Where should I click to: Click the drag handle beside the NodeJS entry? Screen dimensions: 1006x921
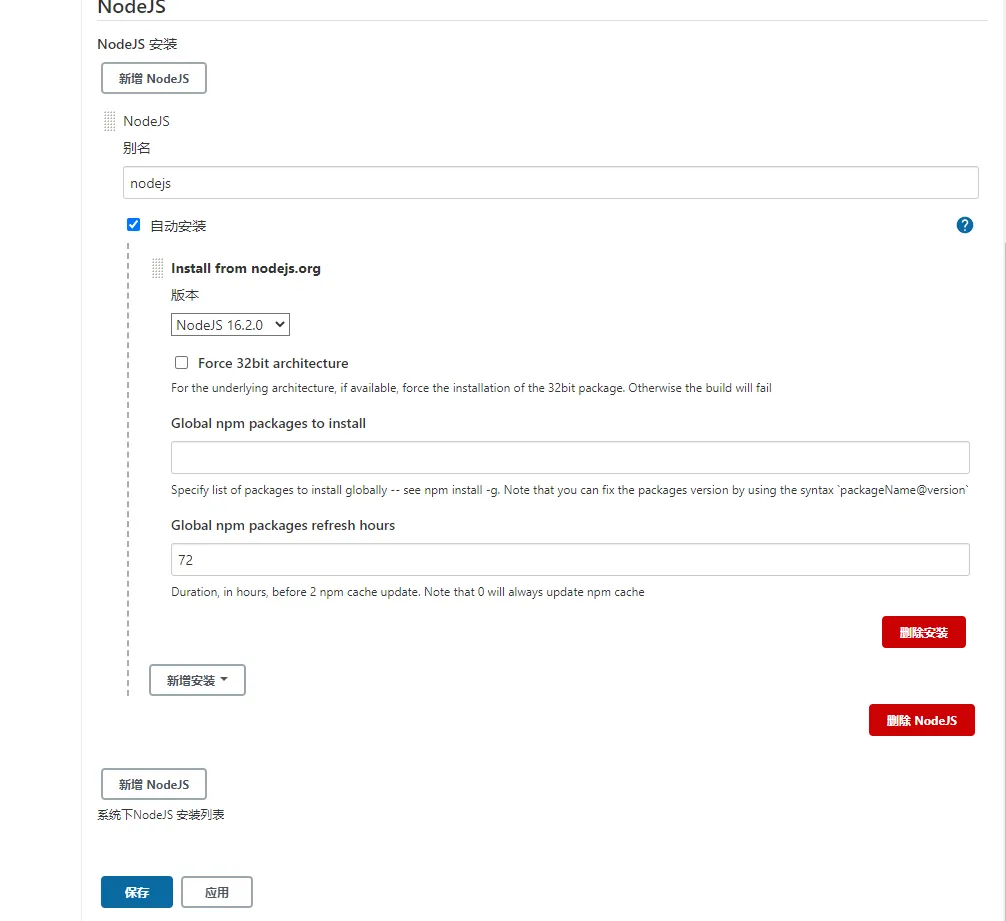click(x=110, y=121)
